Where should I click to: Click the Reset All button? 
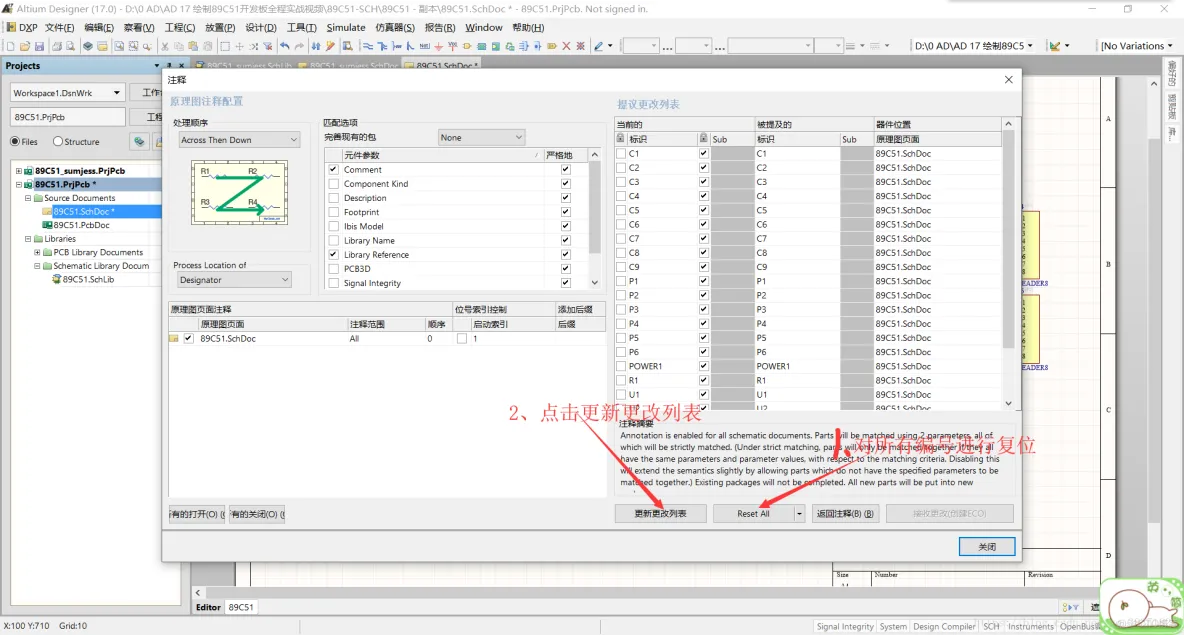pos(754,513)
